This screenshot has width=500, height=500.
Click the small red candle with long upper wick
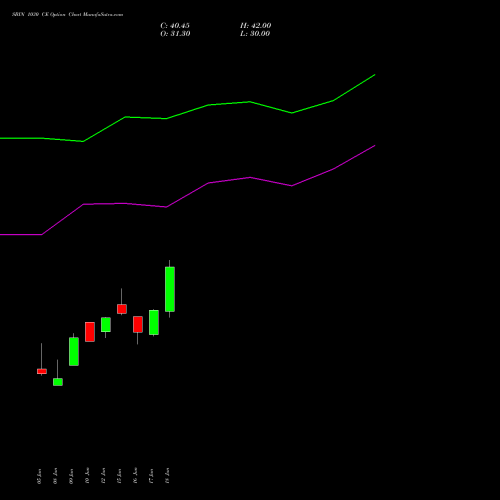coord(122,309)
